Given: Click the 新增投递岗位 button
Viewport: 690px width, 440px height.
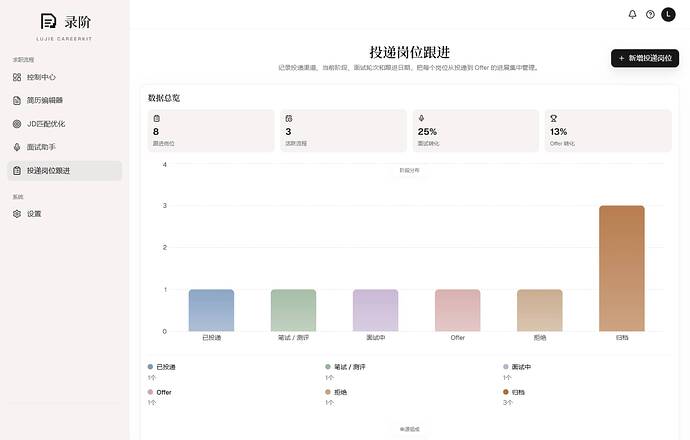Looking at the screenshot, I should point(645,58).
